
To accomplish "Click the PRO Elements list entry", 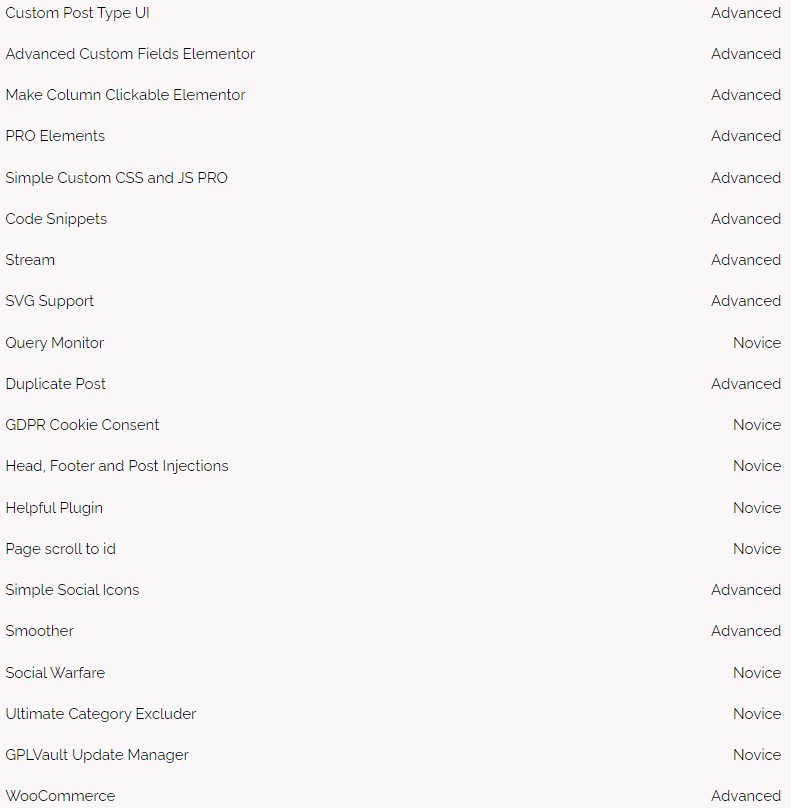I will [55, 136].
